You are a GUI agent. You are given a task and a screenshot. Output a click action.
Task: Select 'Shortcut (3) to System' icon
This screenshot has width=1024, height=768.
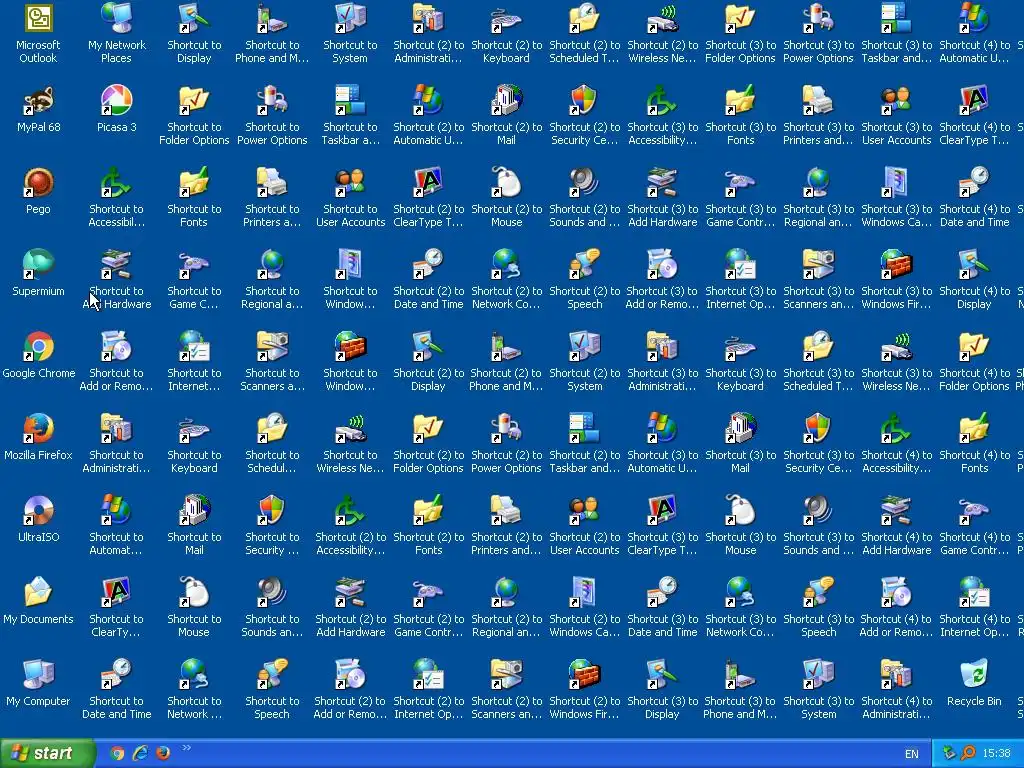click(818, 690)
